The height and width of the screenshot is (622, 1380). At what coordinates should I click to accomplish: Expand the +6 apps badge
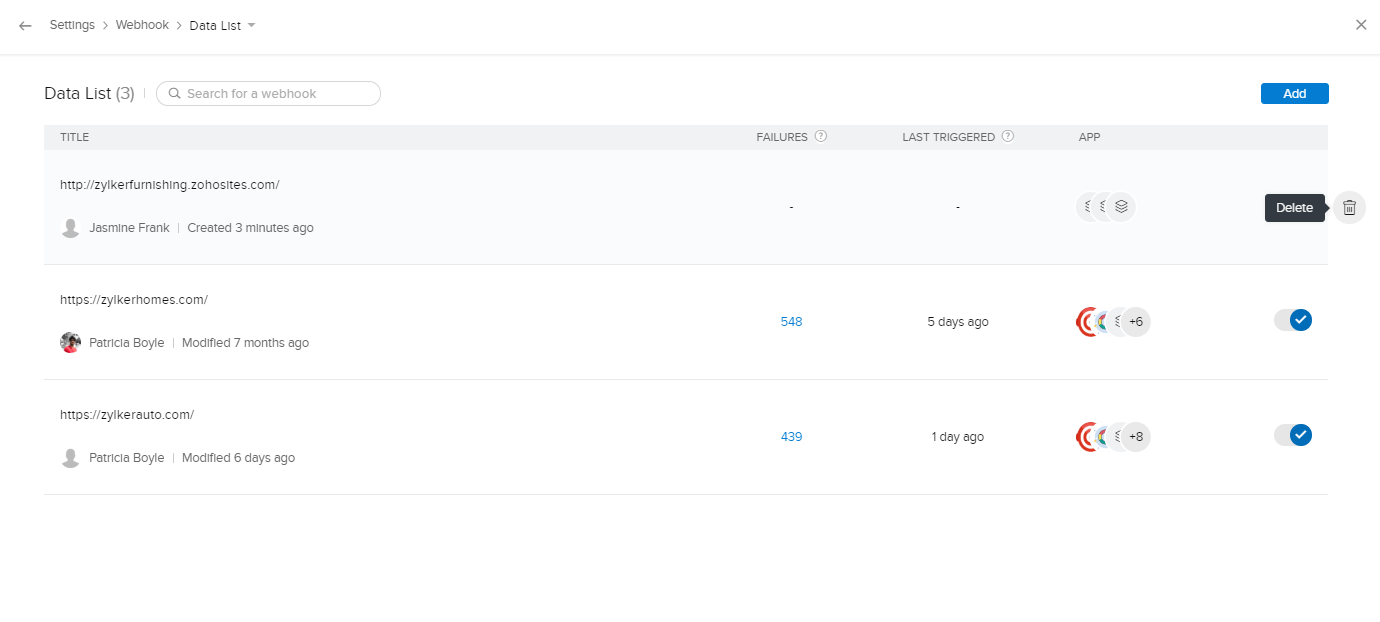pyautogui.click(x=1135, y=322)
